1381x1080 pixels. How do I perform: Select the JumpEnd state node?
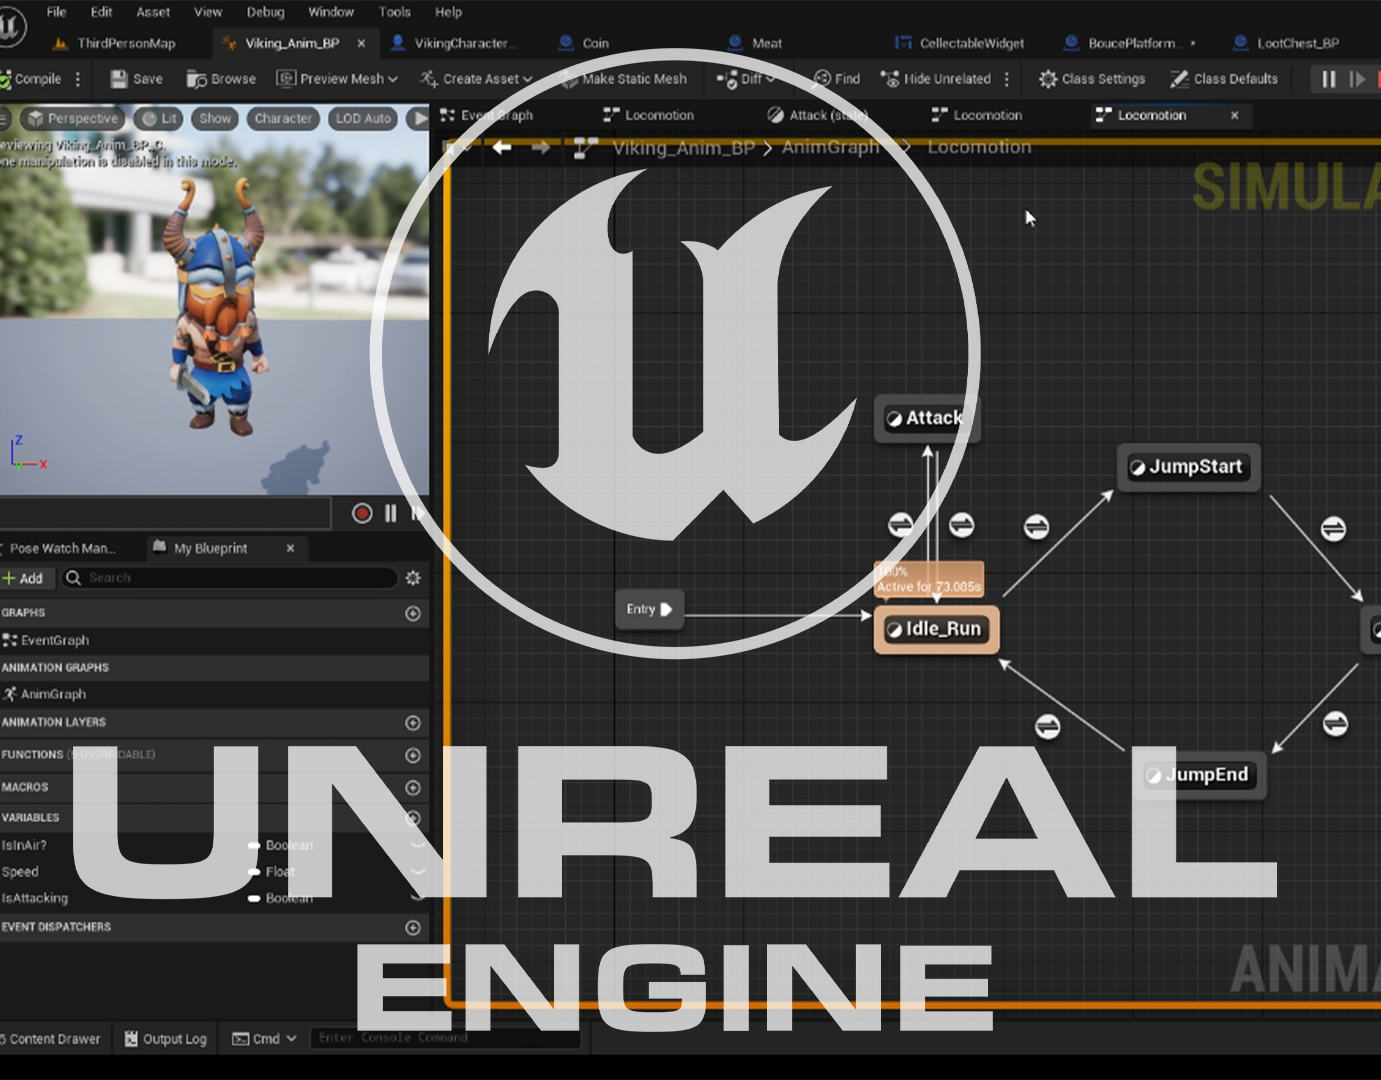[x=1200, y=775]
